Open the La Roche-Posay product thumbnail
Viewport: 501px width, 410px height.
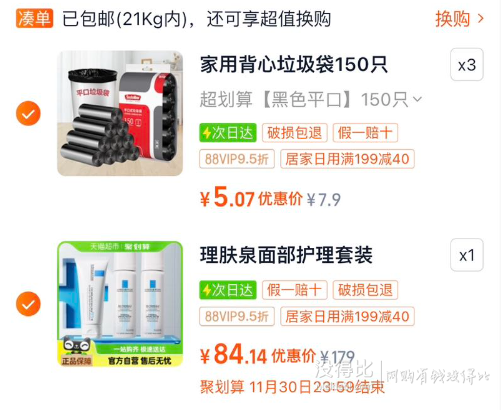point(120,304)
